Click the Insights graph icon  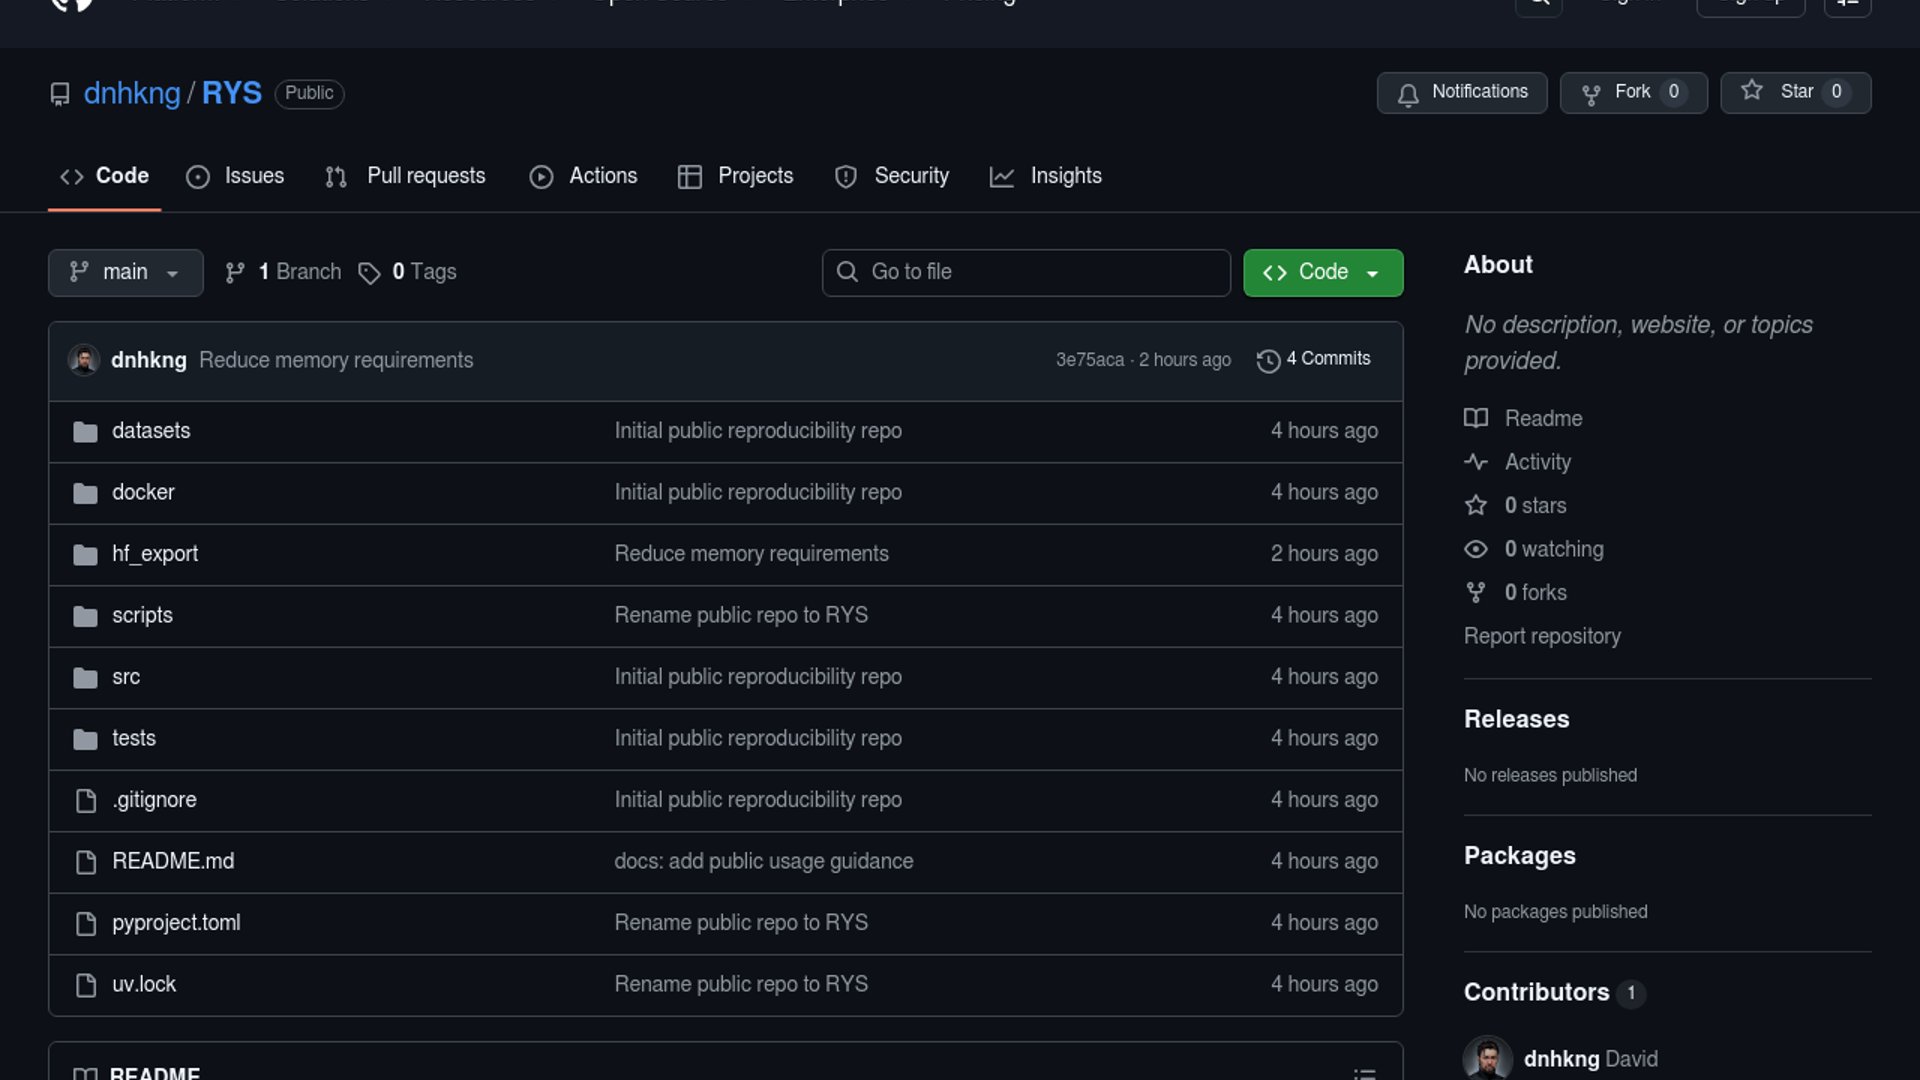pos(1002,177)
